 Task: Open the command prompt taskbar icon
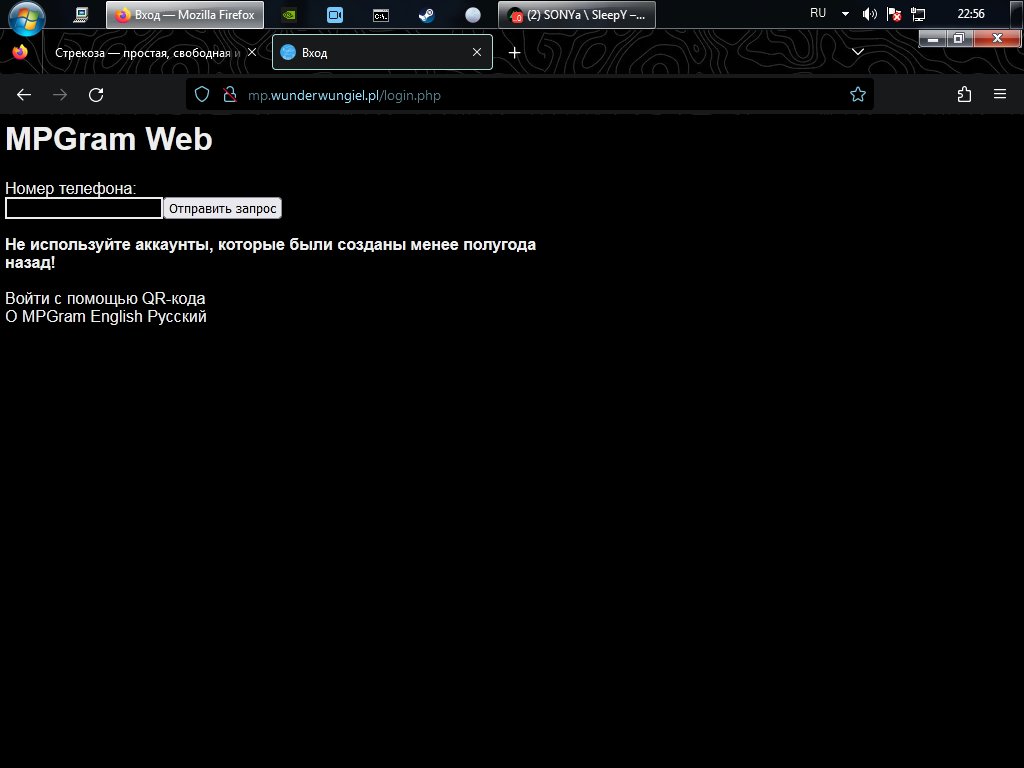pos(381,15)
